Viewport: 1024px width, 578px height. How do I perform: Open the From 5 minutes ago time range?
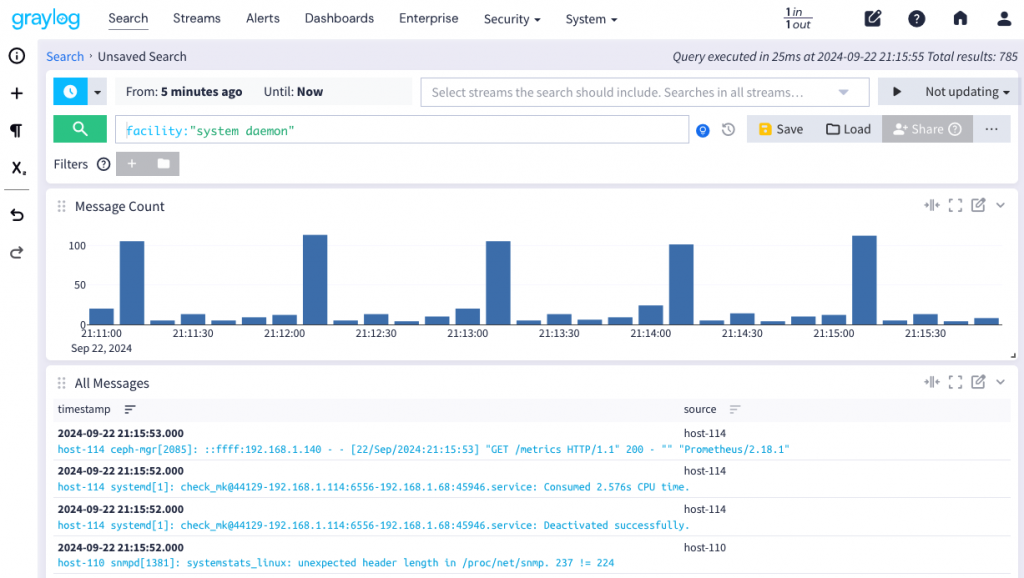(x=184, y=91)
